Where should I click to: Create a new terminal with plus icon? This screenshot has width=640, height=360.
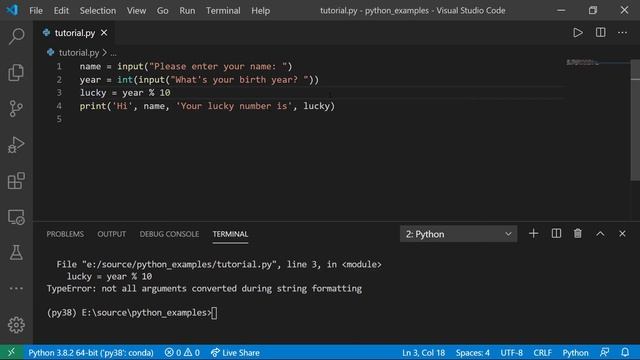533,234
